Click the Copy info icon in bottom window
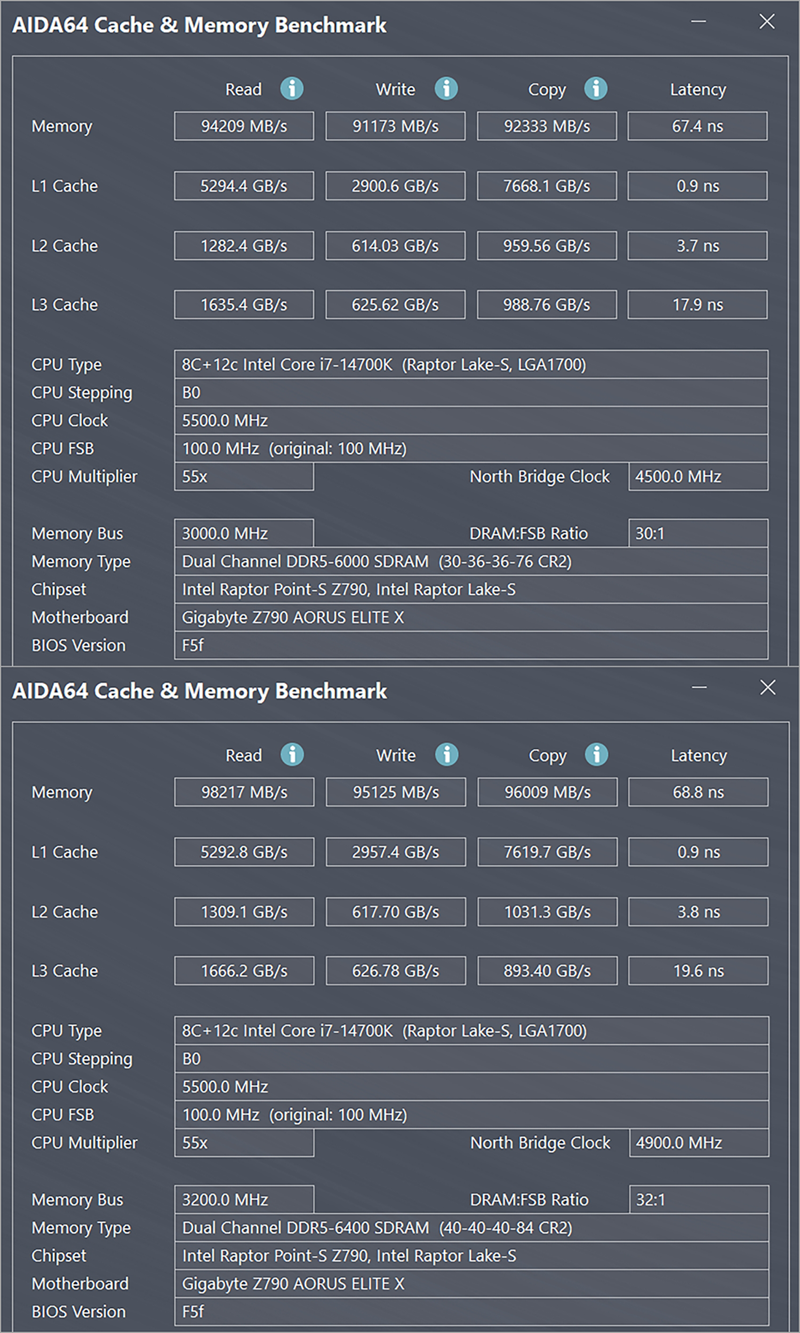 point(596,754)
